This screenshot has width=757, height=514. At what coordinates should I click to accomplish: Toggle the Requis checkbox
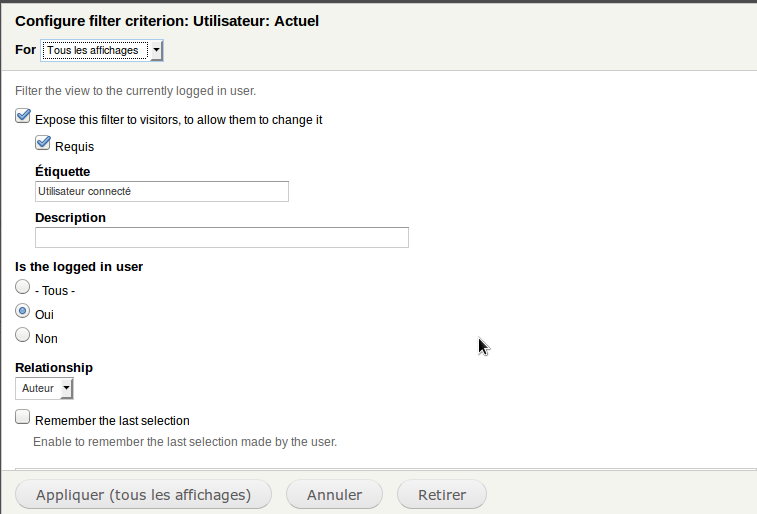tap(43, 143)
